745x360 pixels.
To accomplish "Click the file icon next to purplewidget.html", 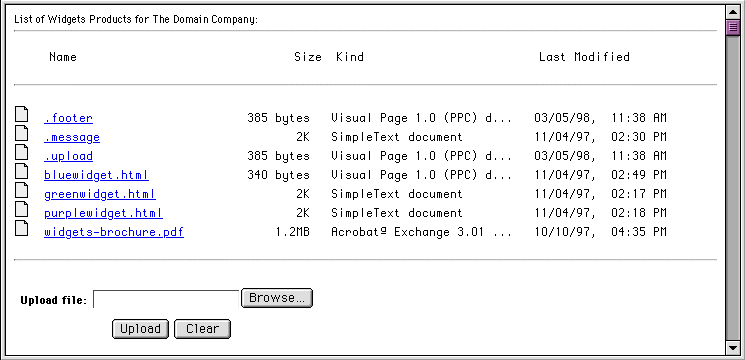I will (x=21, y=209).
